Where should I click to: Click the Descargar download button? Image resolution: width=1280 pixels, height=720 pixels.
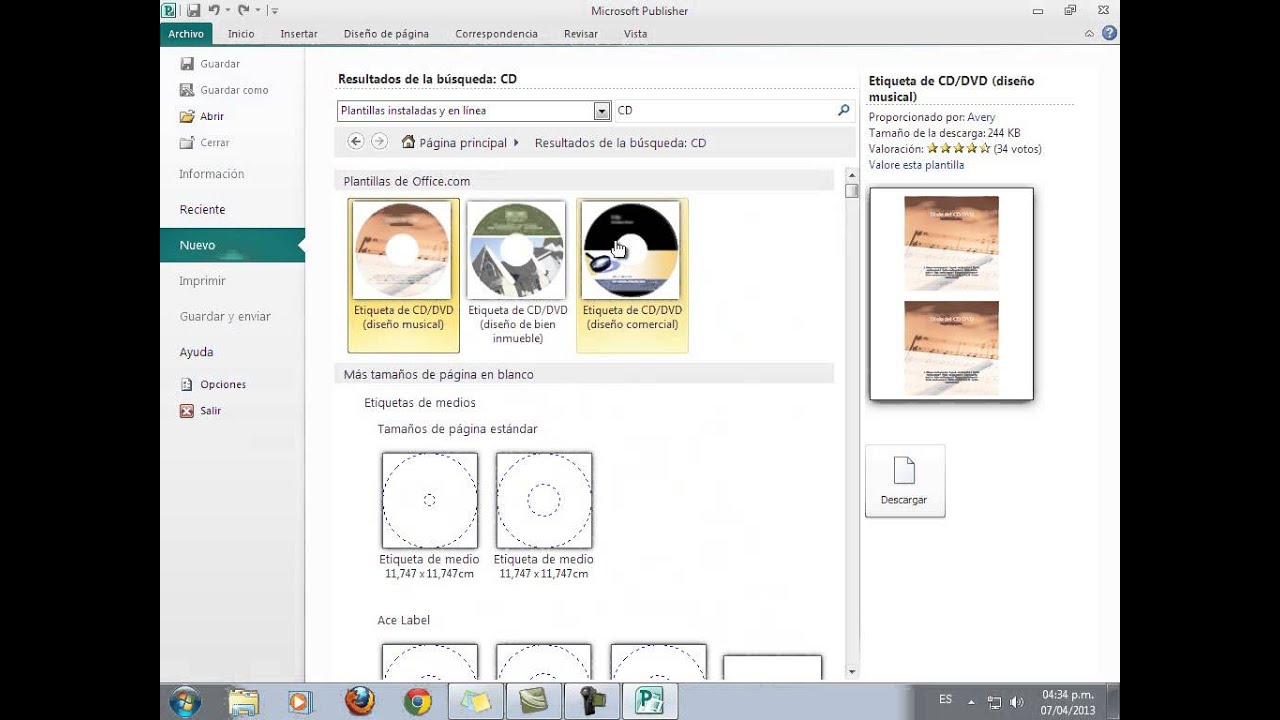click(905, 481)
